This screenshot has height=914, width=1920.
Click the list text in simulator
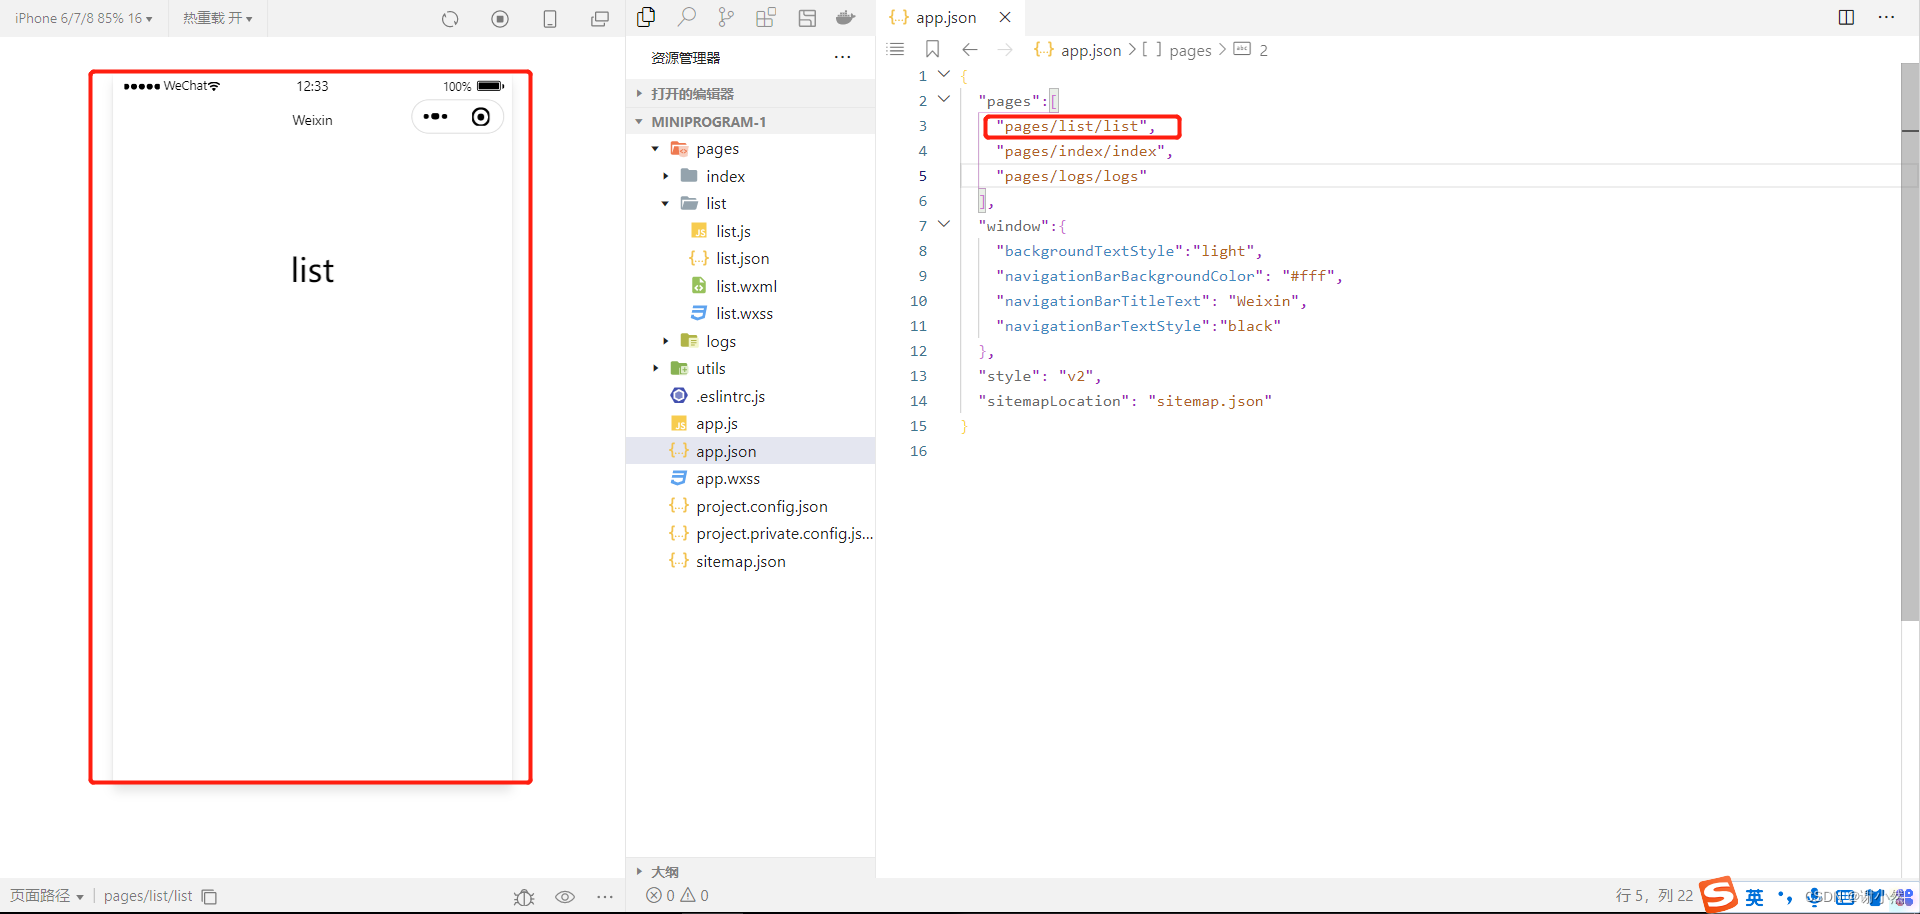point(312,270)
